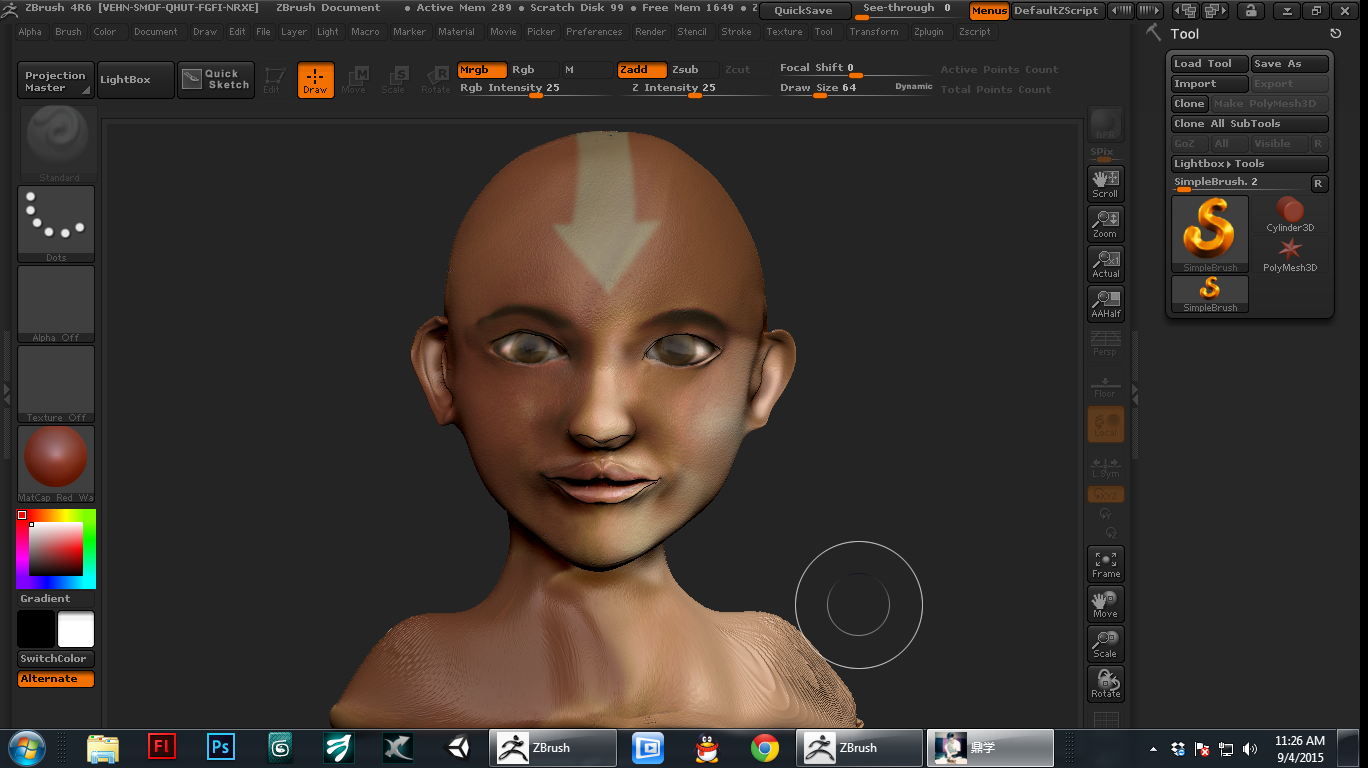Click the Scroll canvas icon
1368x768 pixels.
(x=1105, y=184)
